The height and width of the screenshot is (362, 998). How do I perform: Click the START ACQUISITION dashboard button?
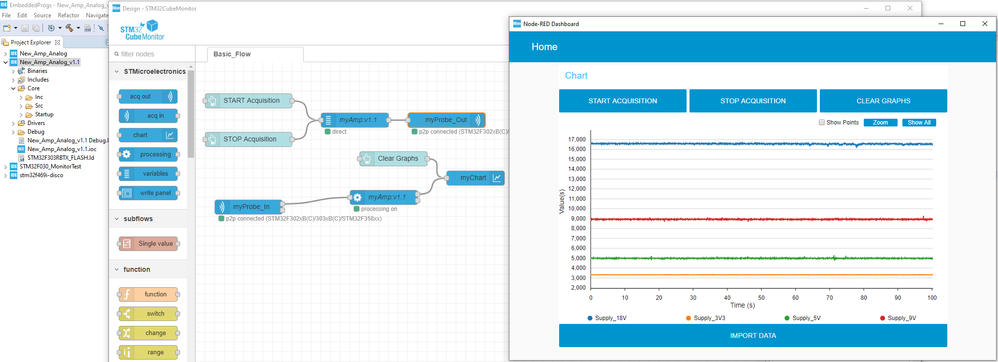pos(622,101)
